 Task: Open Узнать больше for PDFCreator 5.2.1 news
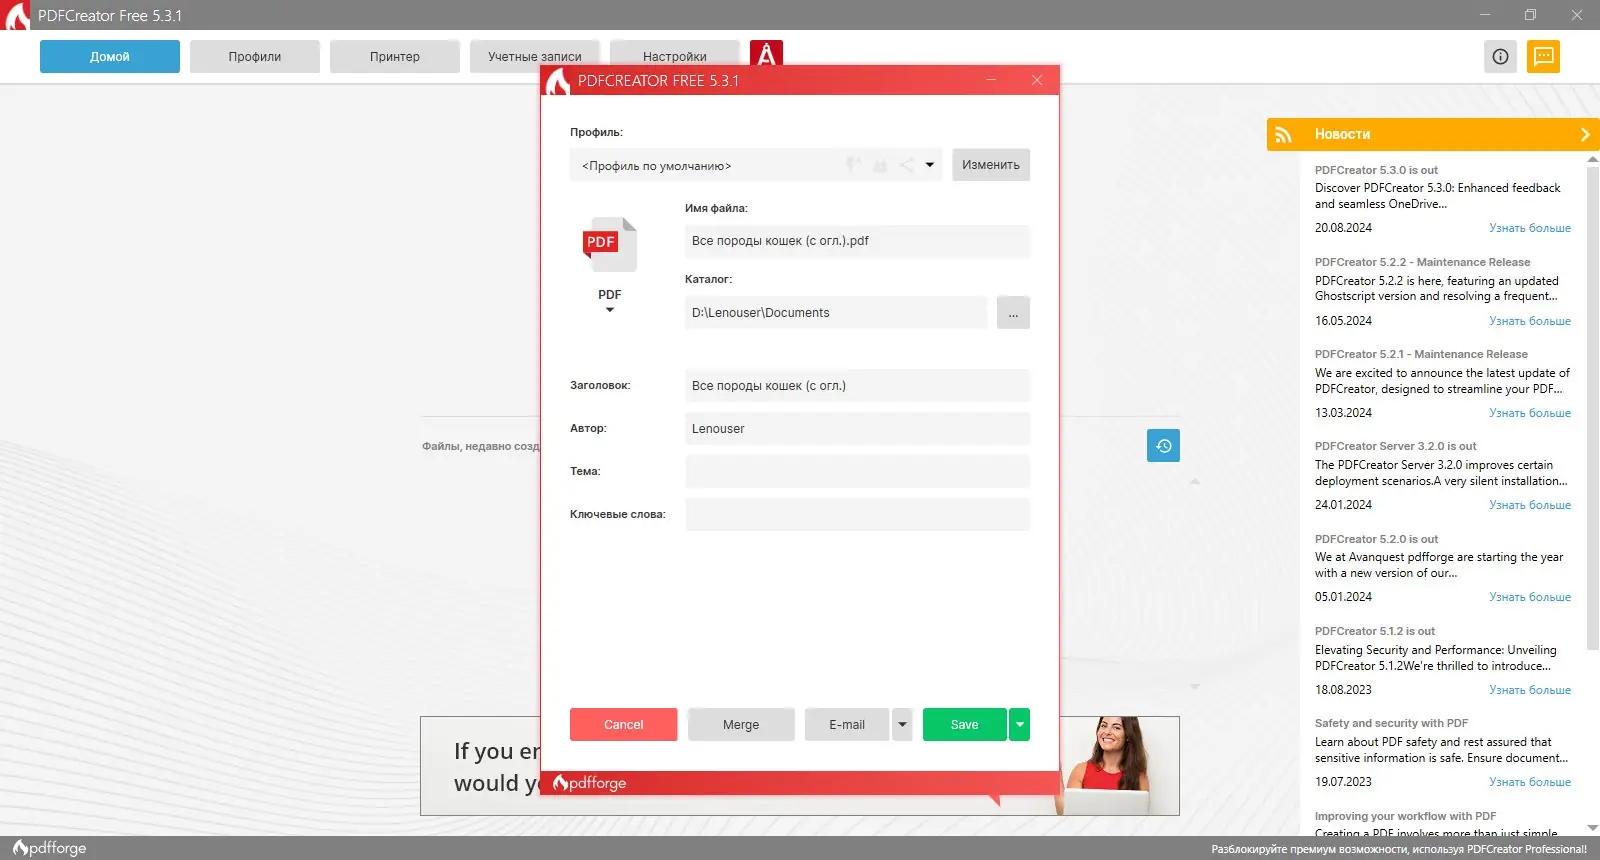click(x=1530, y=413)
